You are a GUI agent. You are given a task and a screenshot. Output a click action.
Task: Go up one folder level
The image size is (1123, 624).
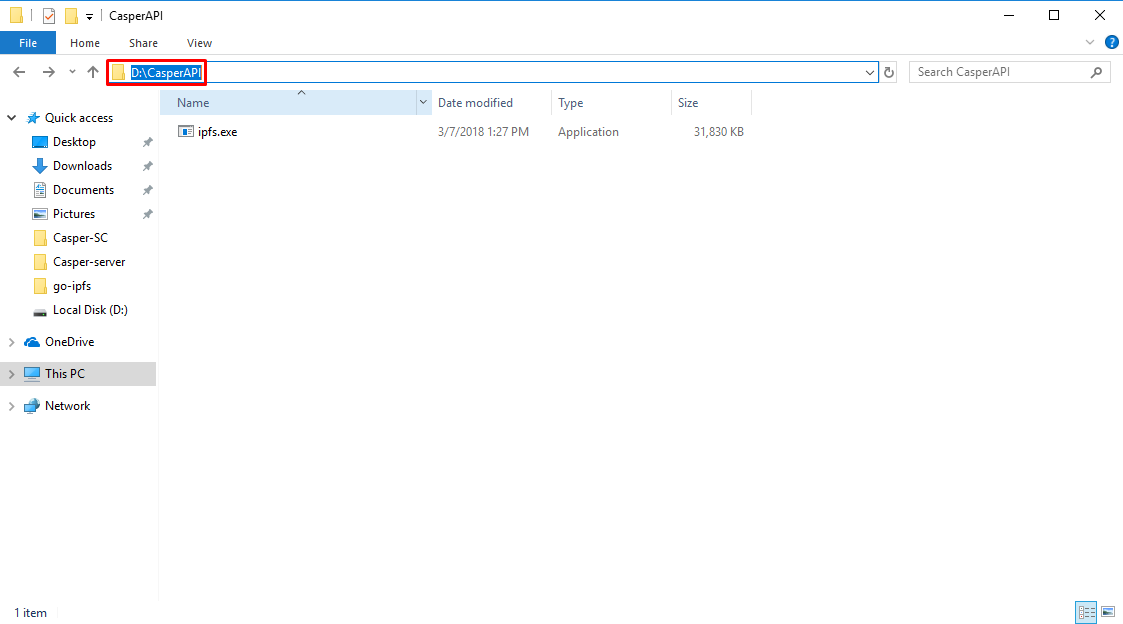click(x=92, y=72)
